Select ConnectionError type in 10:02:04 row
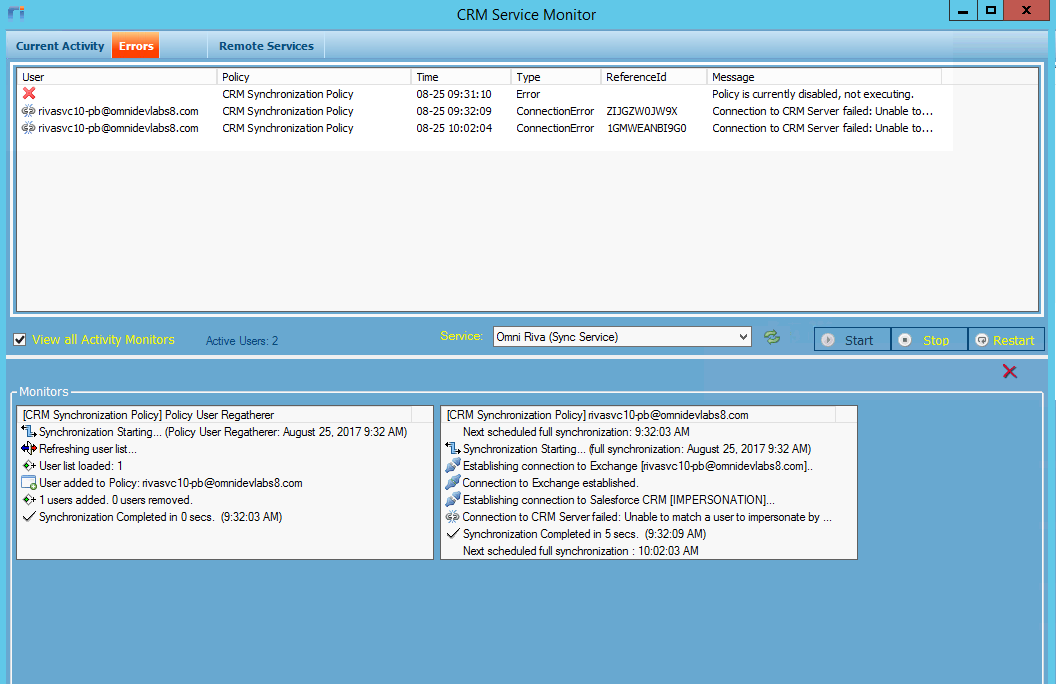 (555, 128)
